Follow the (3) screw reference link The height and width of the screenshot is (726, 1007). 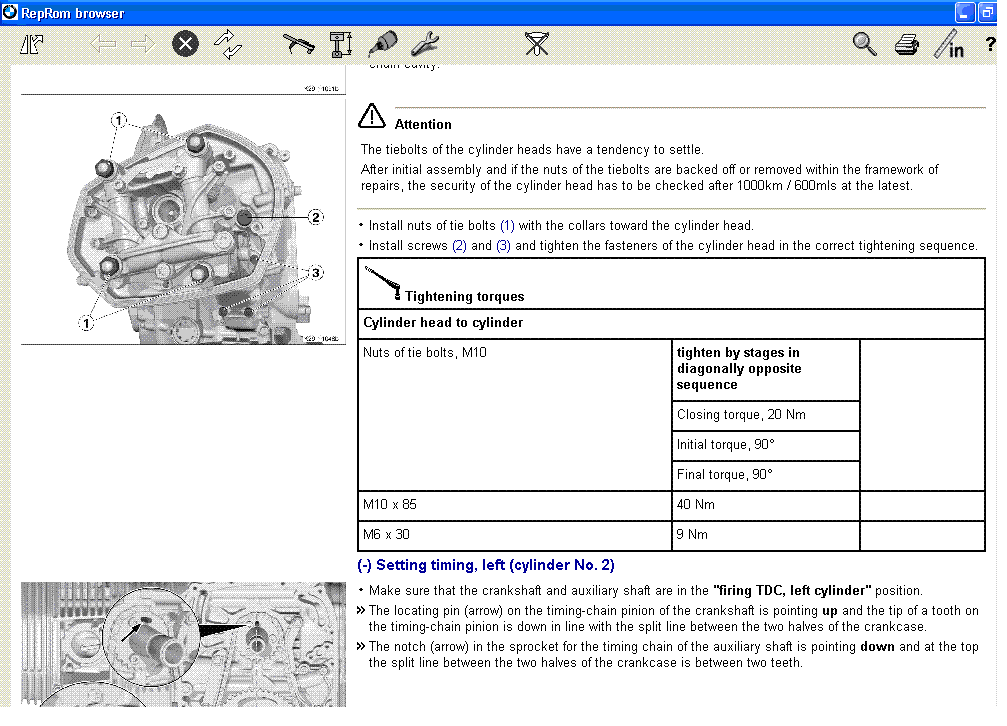504,245
